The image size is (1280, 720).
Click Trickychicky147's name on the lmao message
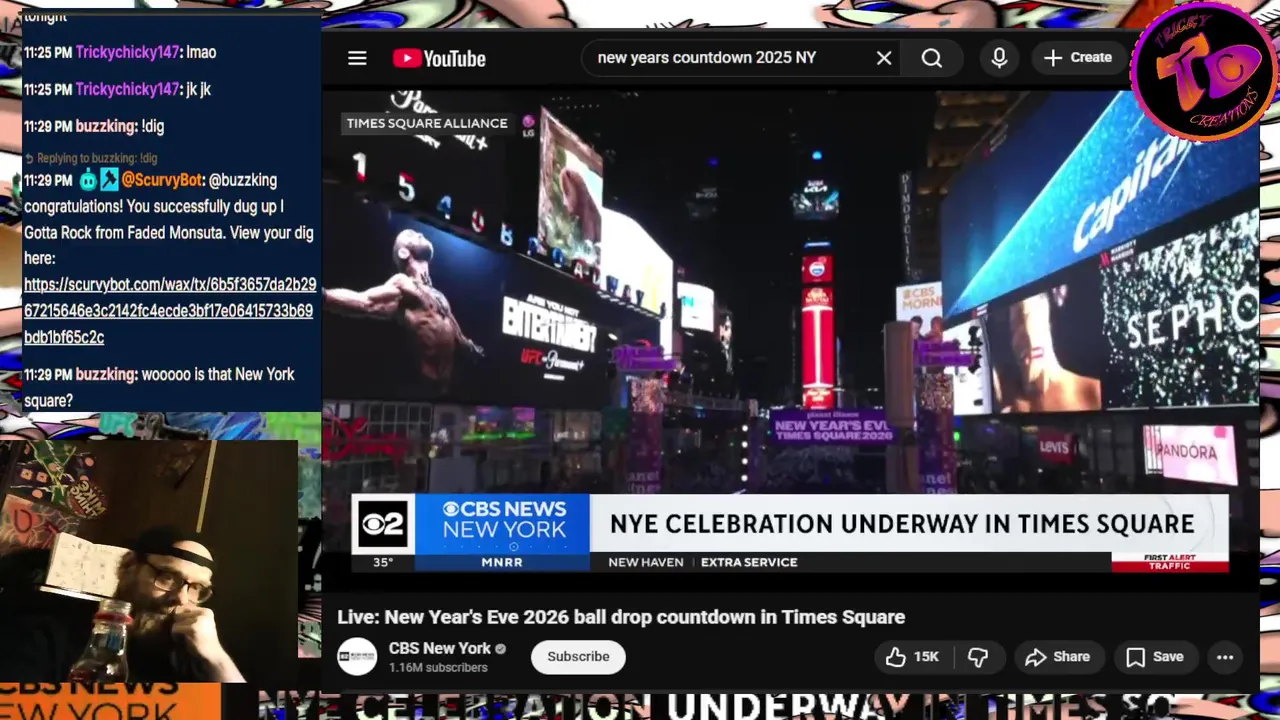coord(127,52)
